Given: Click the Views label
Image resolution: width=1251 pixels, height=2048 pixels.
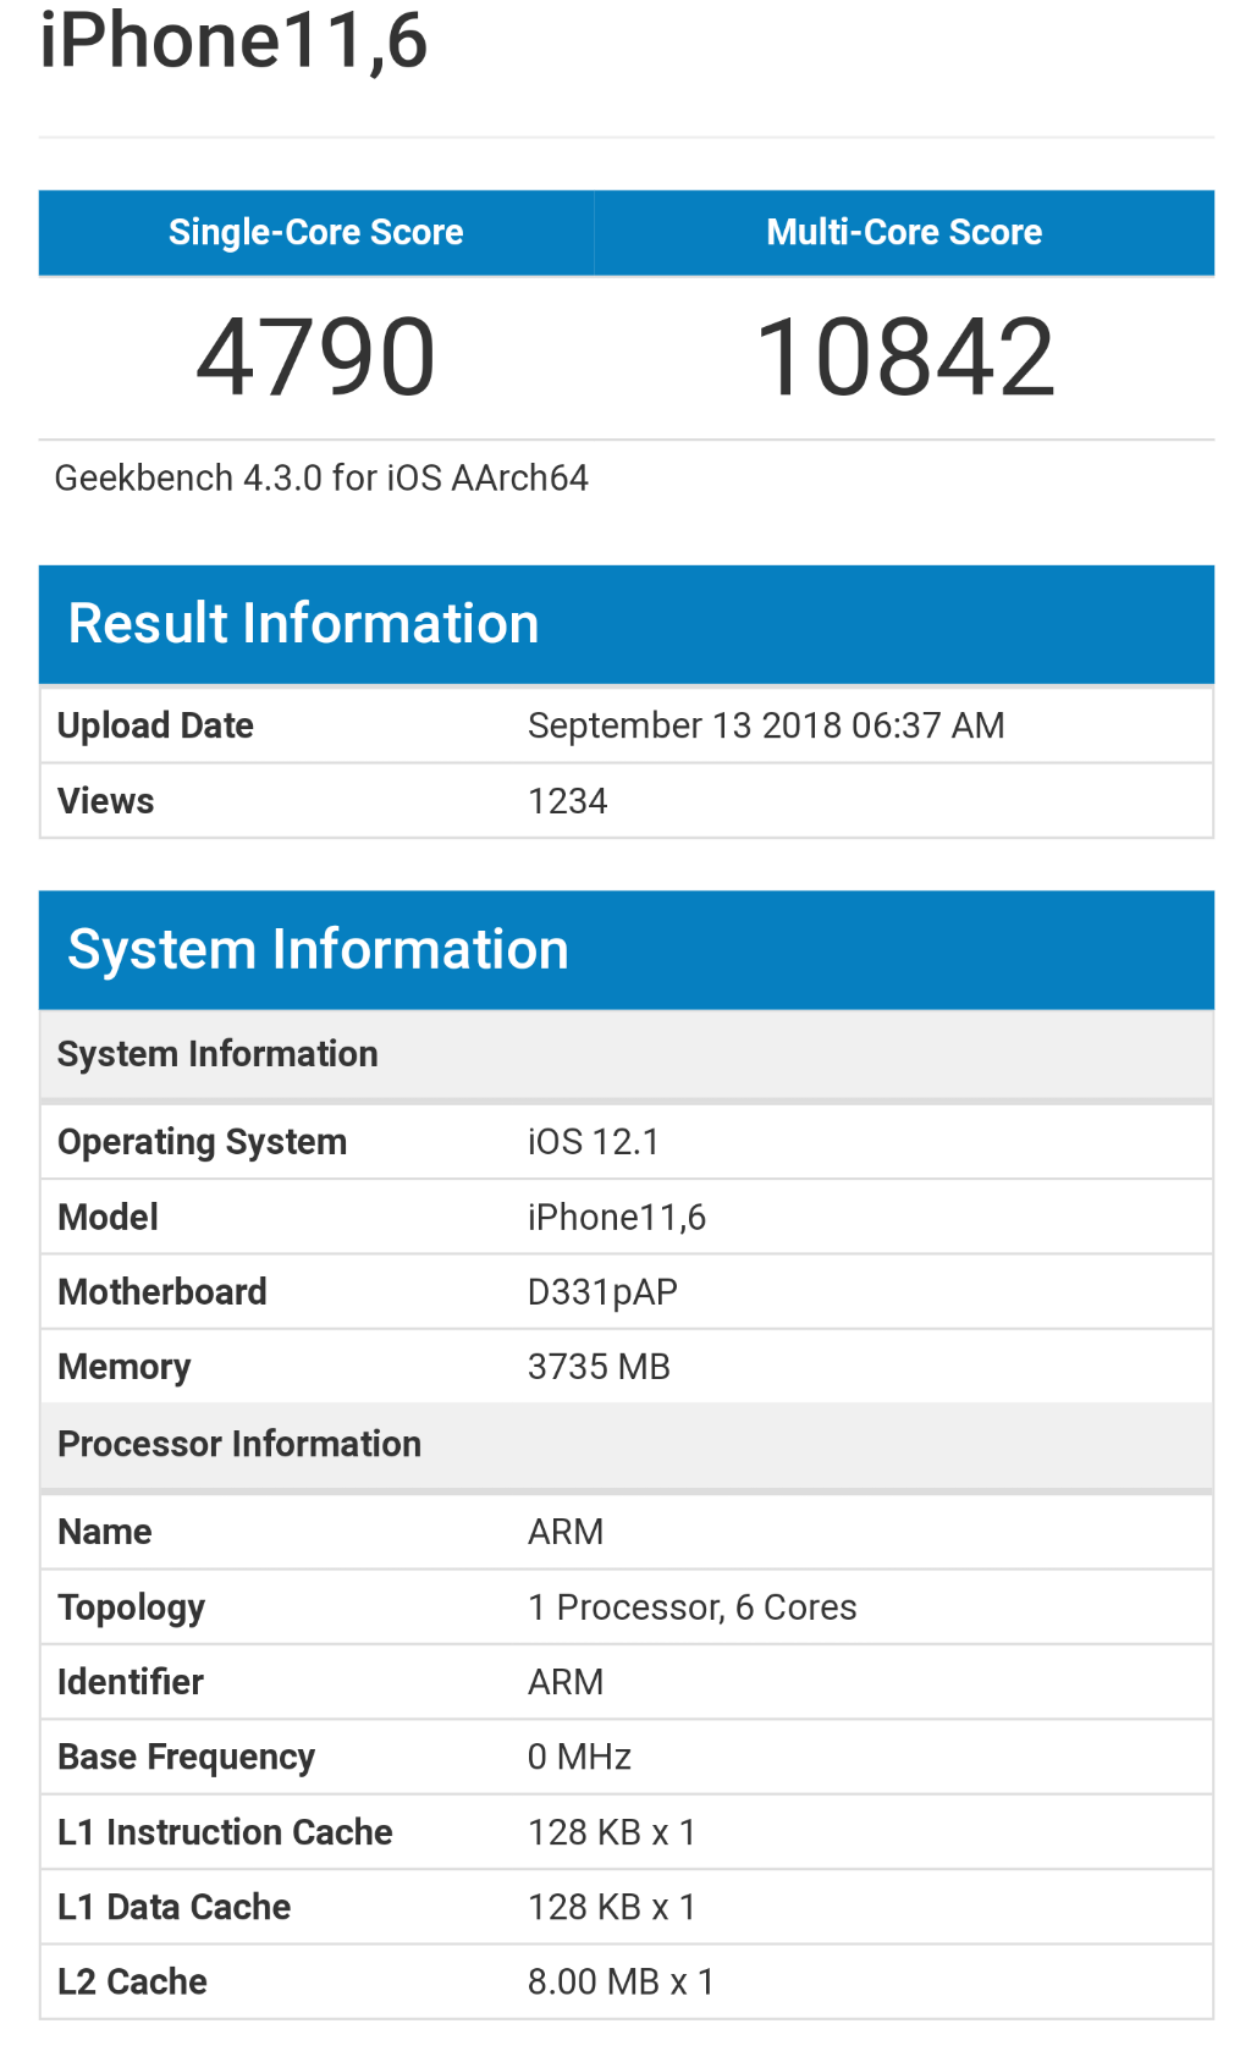Looking at the screenshot, I should (105, 801).
